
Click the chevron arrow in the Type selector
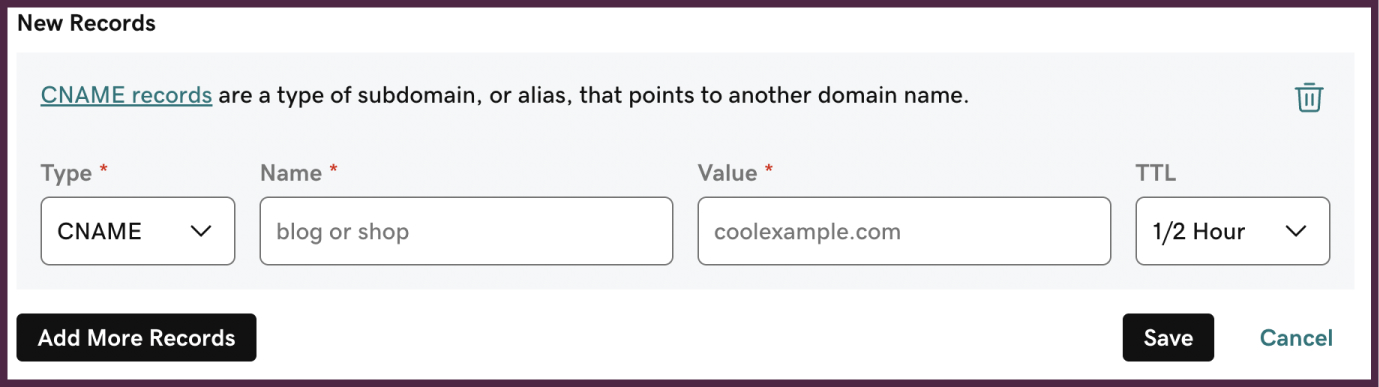(x=201, y=231)
